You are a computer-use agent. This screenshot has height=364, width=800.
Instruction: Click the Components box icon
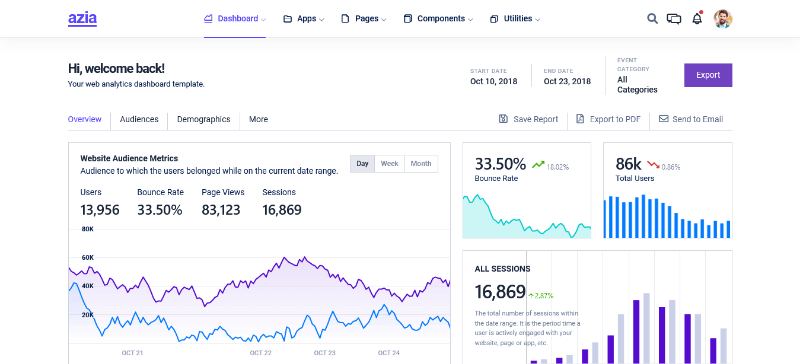click(x=407, y=19)
